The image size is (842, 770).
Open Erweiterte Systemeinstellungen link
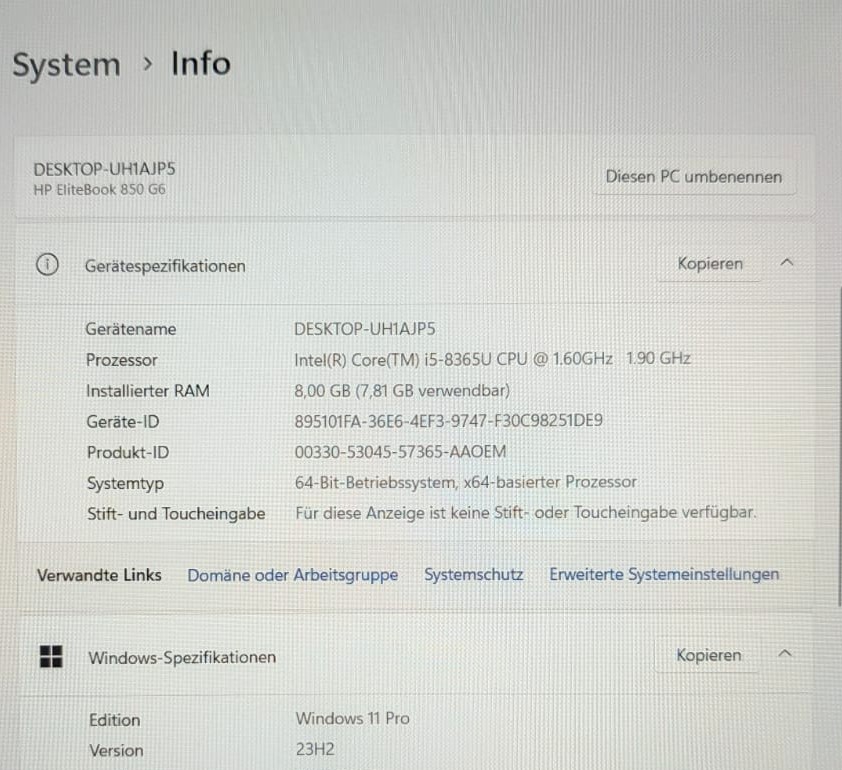[x=664, y=575]
